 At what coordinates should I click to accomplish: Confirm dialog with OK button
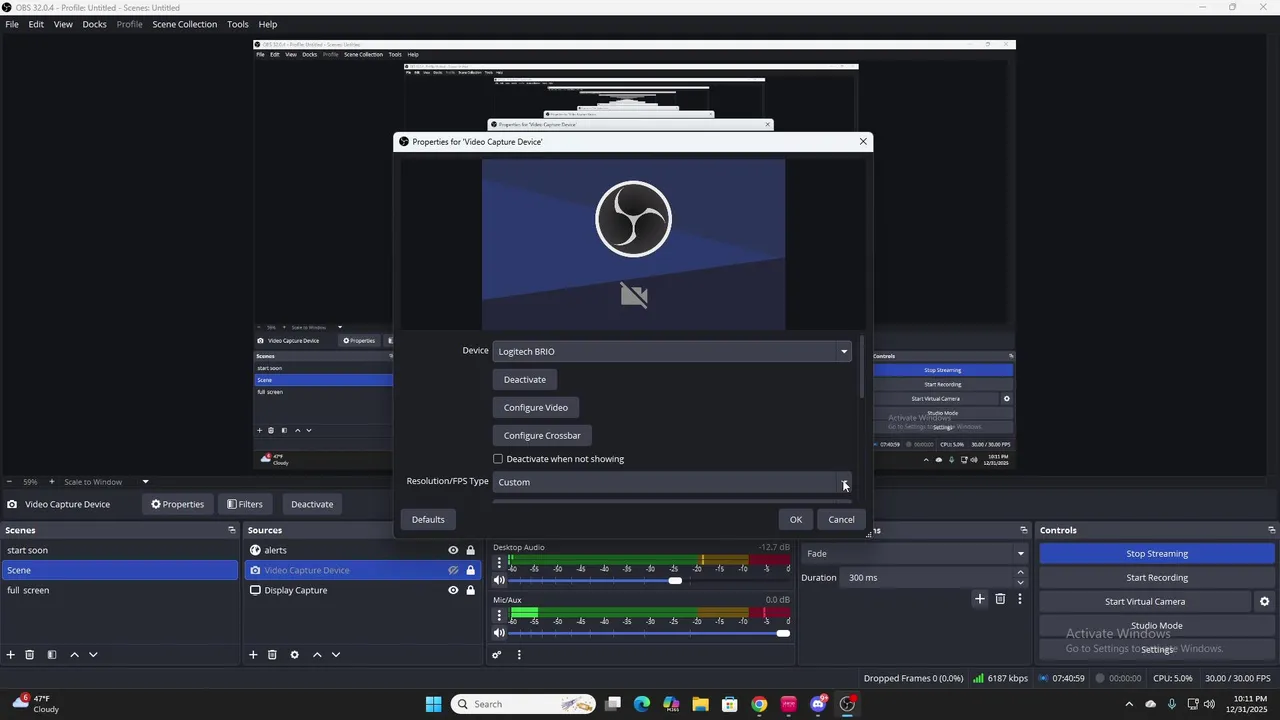point(796,519)
